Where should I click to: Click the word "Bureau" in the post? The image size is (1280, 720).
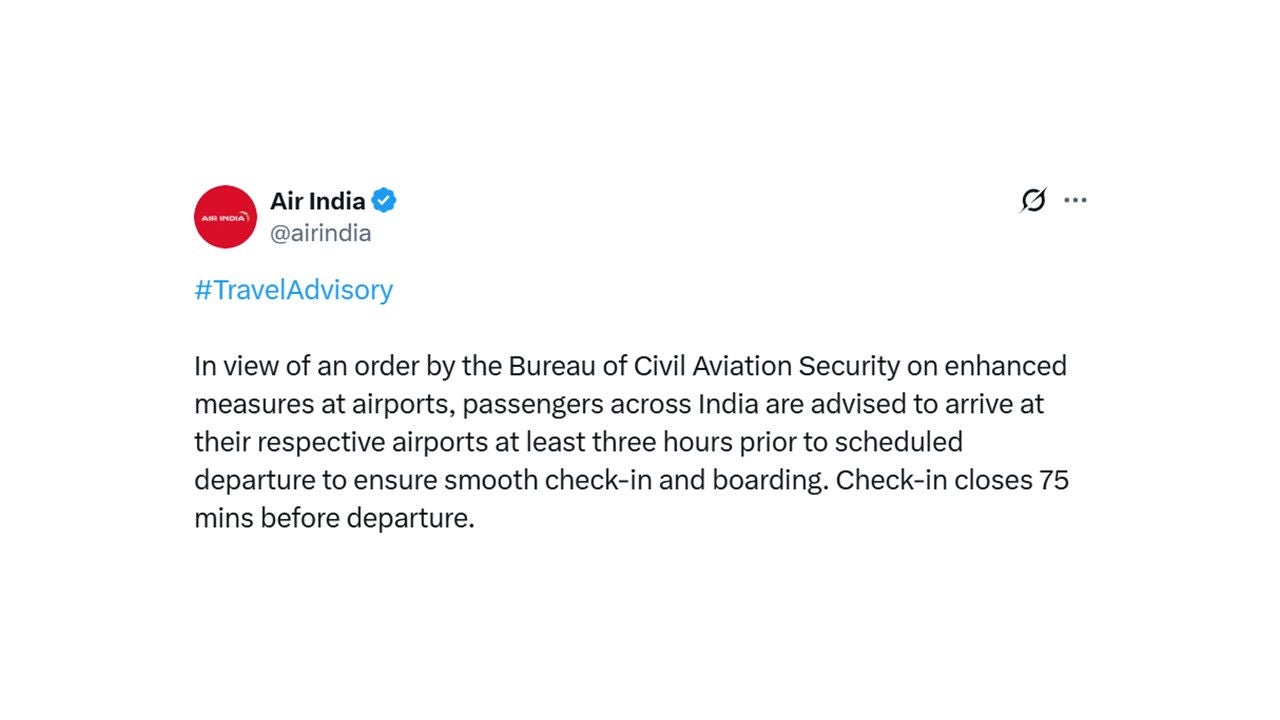pyautogui.click(x=551, y=366)
